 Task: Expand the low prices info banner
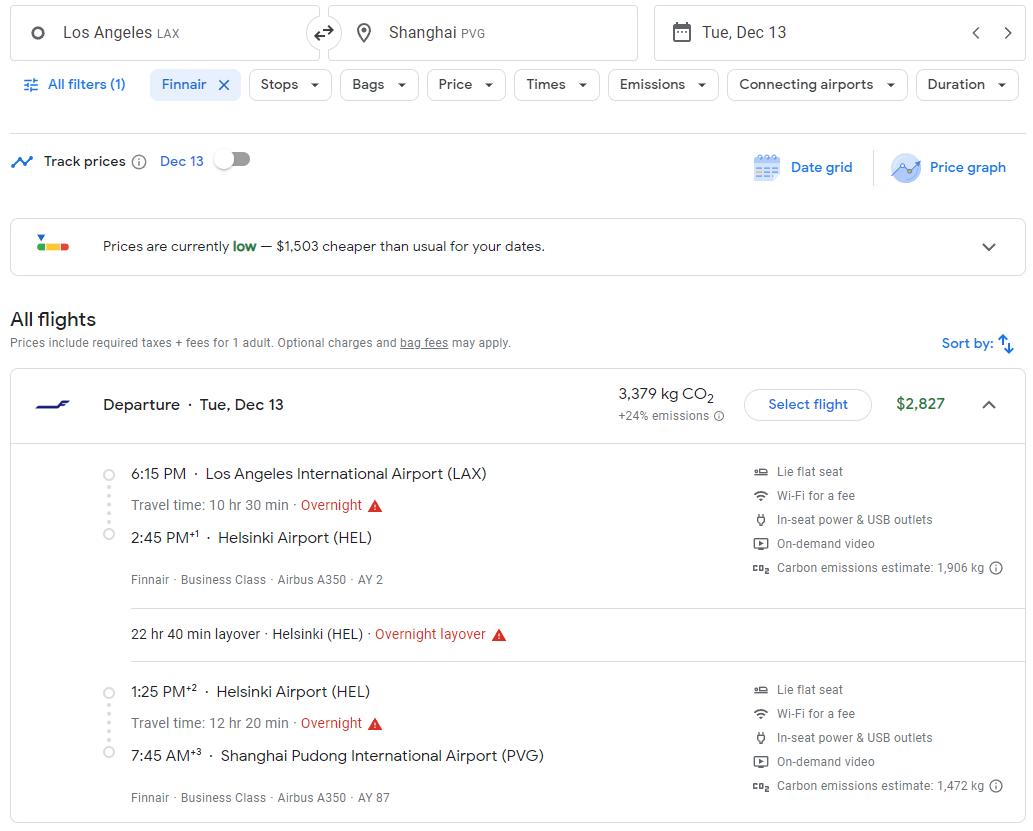coord(988,247)
